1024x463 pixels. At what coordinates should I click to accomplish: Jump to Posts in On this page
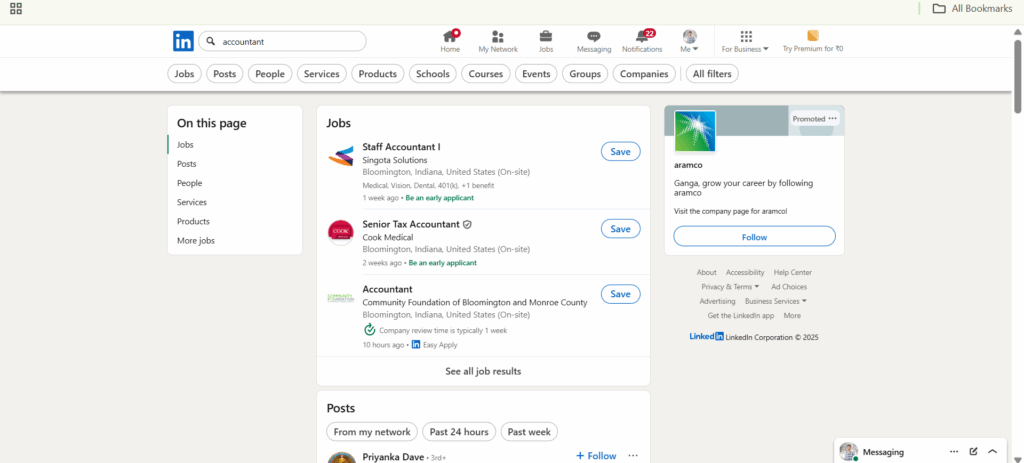187,164
